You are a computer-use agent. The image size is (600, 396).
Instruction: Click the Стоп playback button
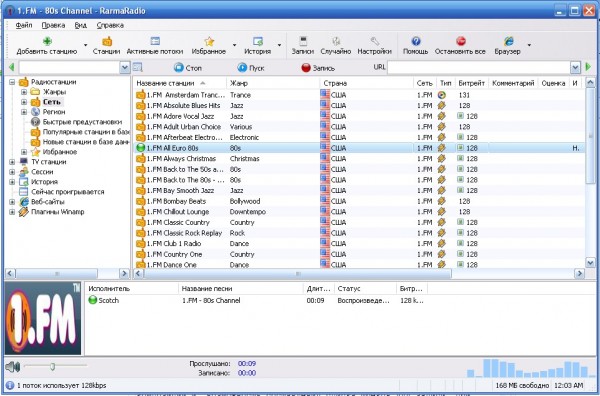click(188, 68)
